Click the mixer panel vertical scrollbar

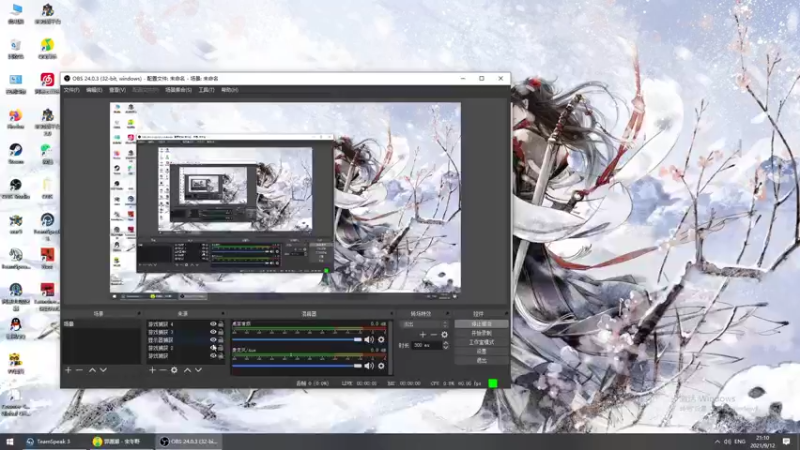[390, 347]
